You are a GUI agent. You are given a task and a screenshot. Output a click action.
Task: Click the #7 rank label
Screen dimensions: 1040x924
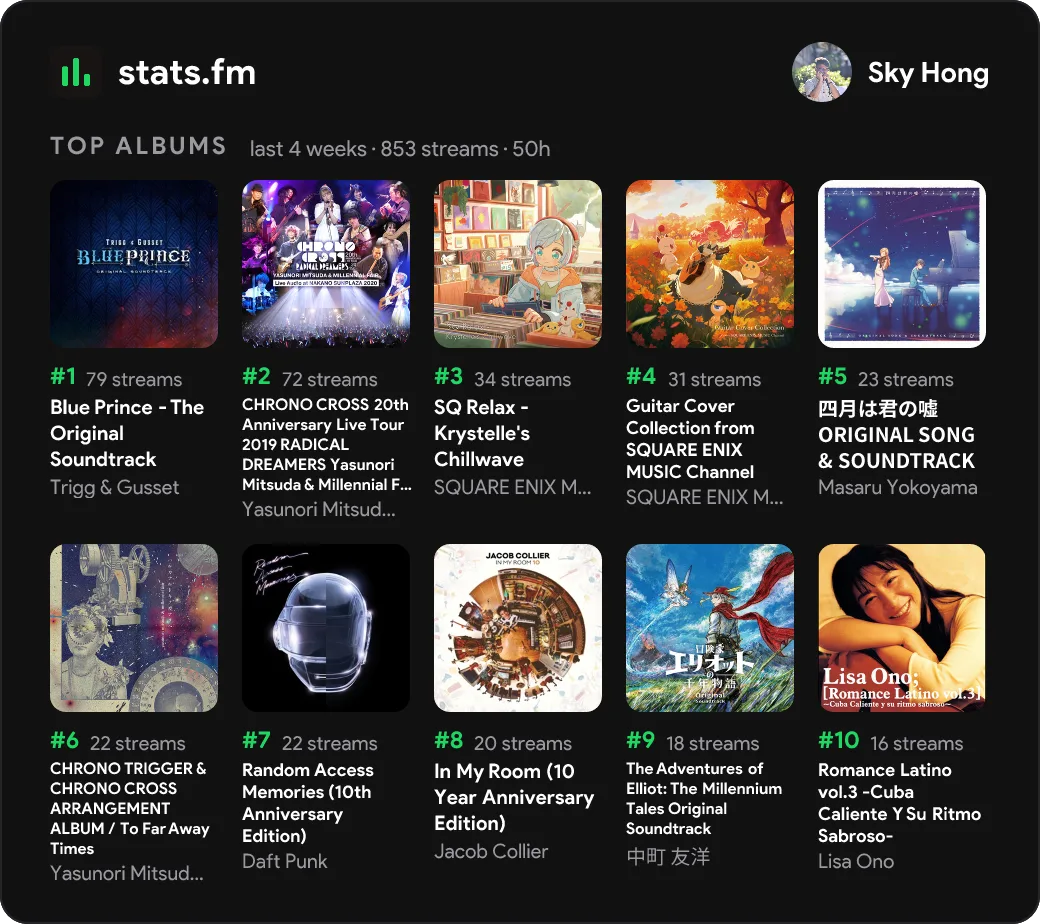257,740
